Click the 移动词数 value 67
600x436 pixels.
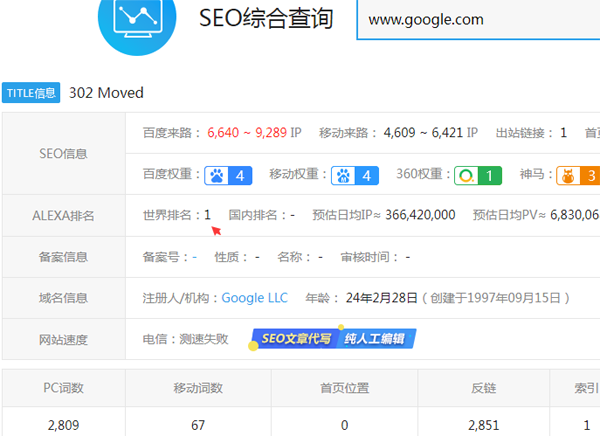[x=198, y=425]
